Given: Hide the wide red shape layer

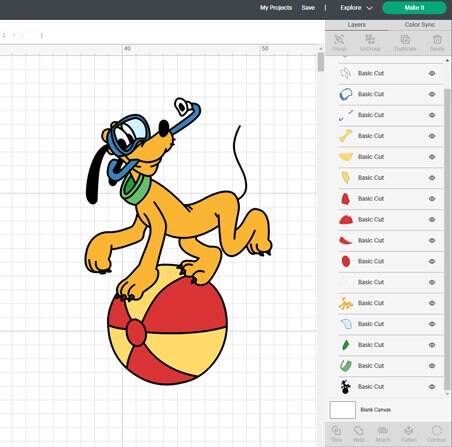Looking at the screenshot, I should coord(432,220).
